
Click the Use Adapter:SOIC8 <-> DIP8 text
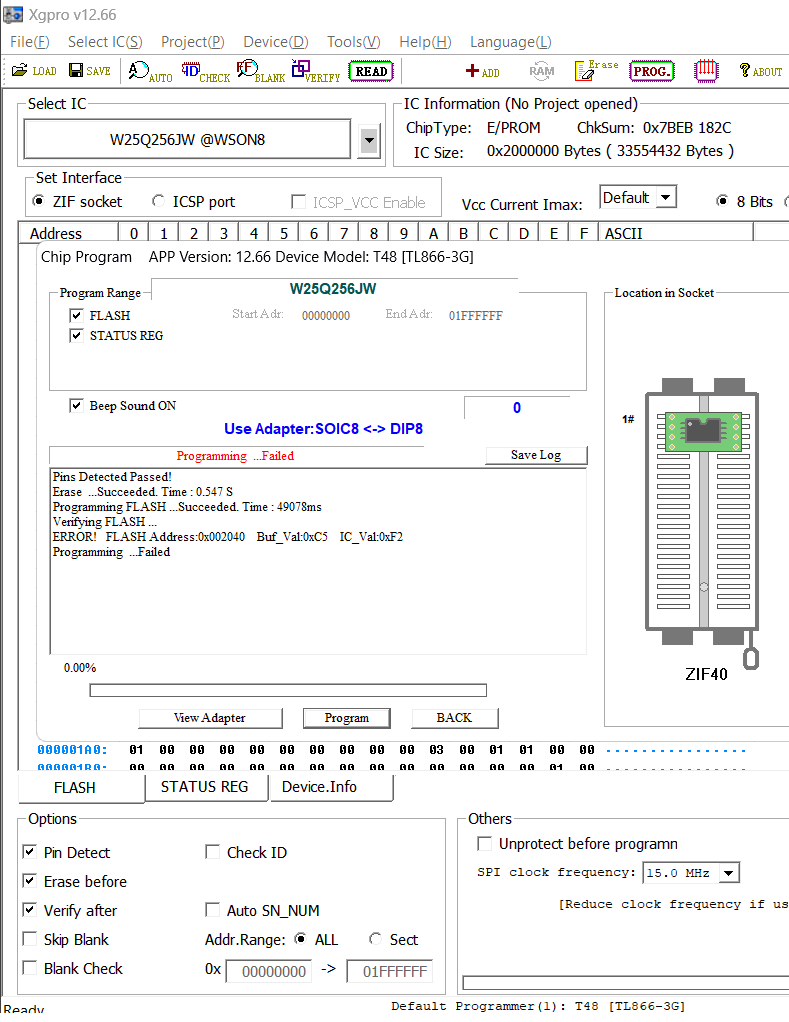[323, 429]
